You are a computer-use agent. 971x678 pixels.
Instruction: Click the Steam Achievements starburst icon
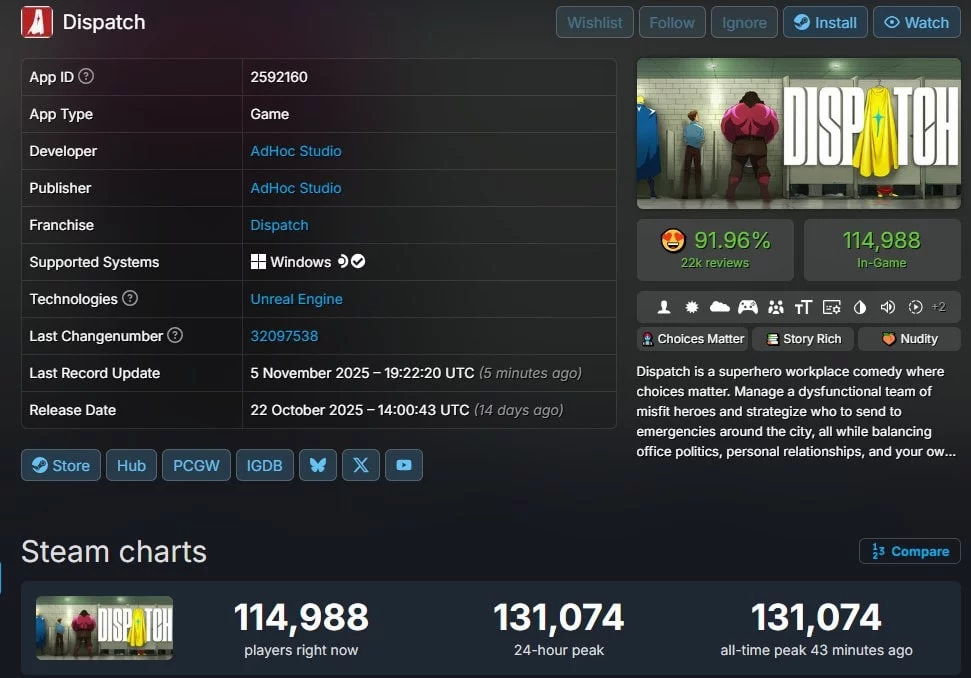pyautogui.click(x=692, y=307)
